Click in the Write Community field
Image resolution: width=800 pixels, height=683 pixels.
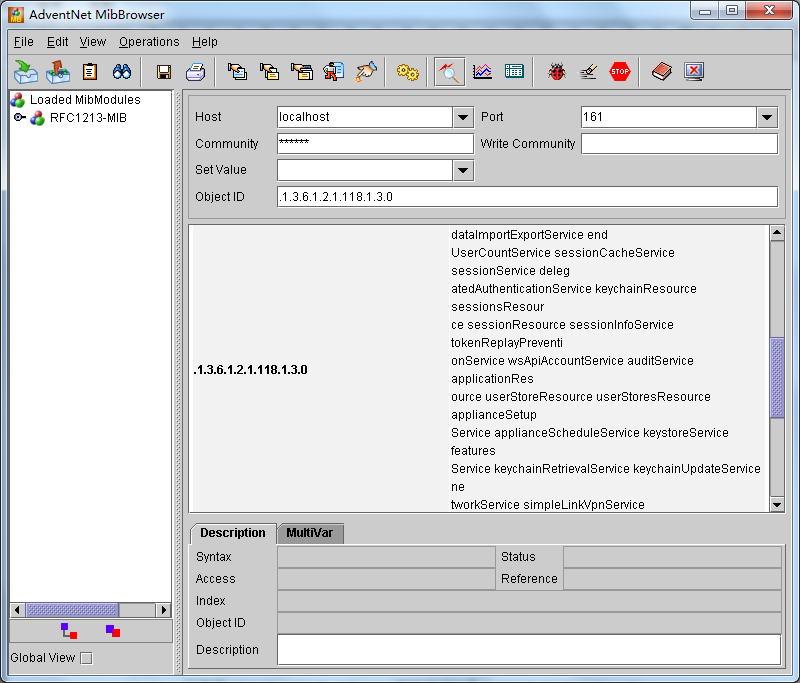coord(680,144)
